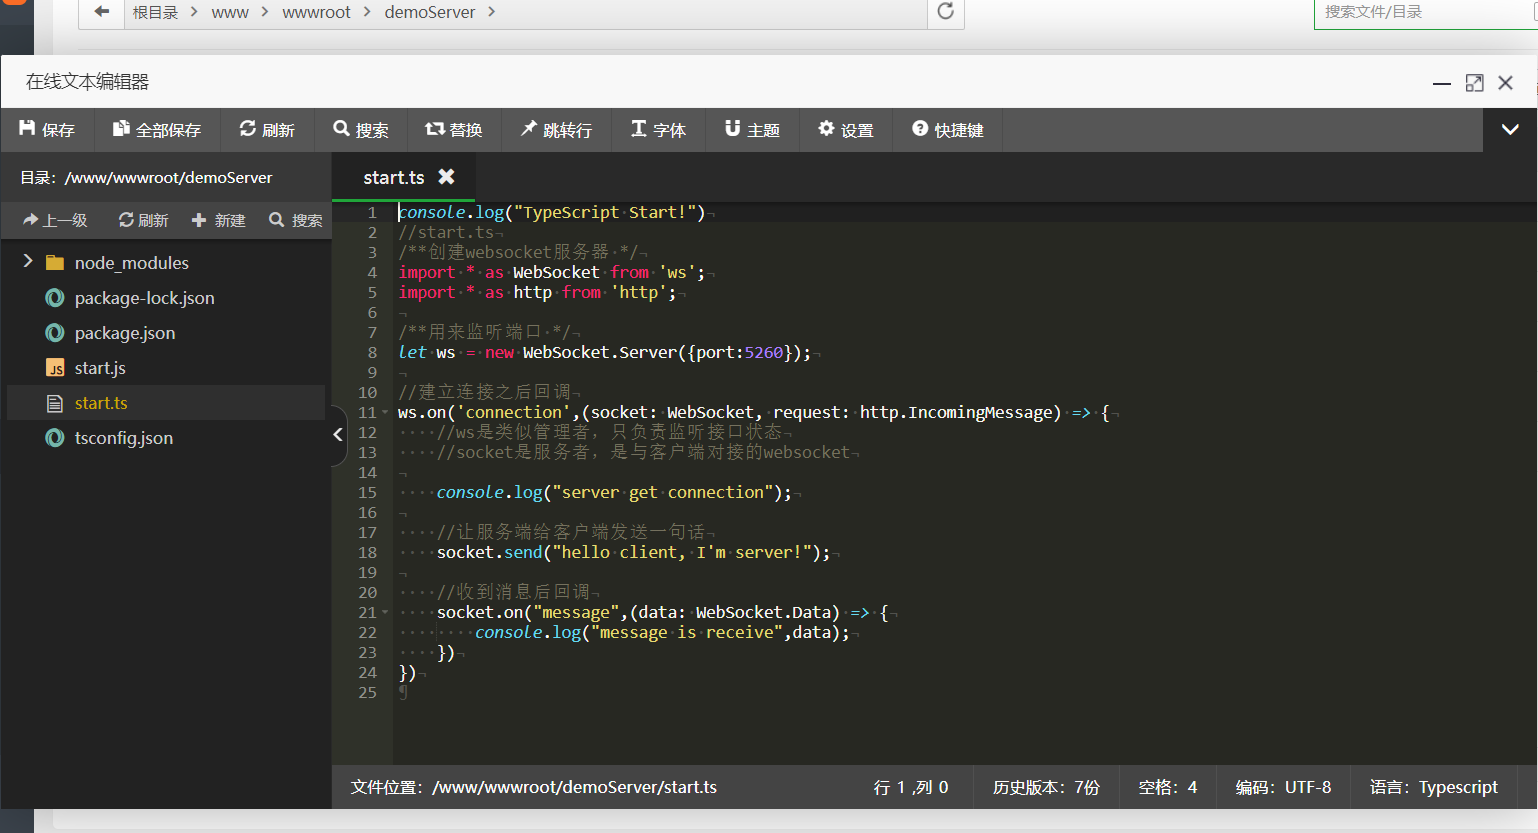This screenshot has width=1538, height=833.
Task: Close the online text editor window
Action: 1505,83
